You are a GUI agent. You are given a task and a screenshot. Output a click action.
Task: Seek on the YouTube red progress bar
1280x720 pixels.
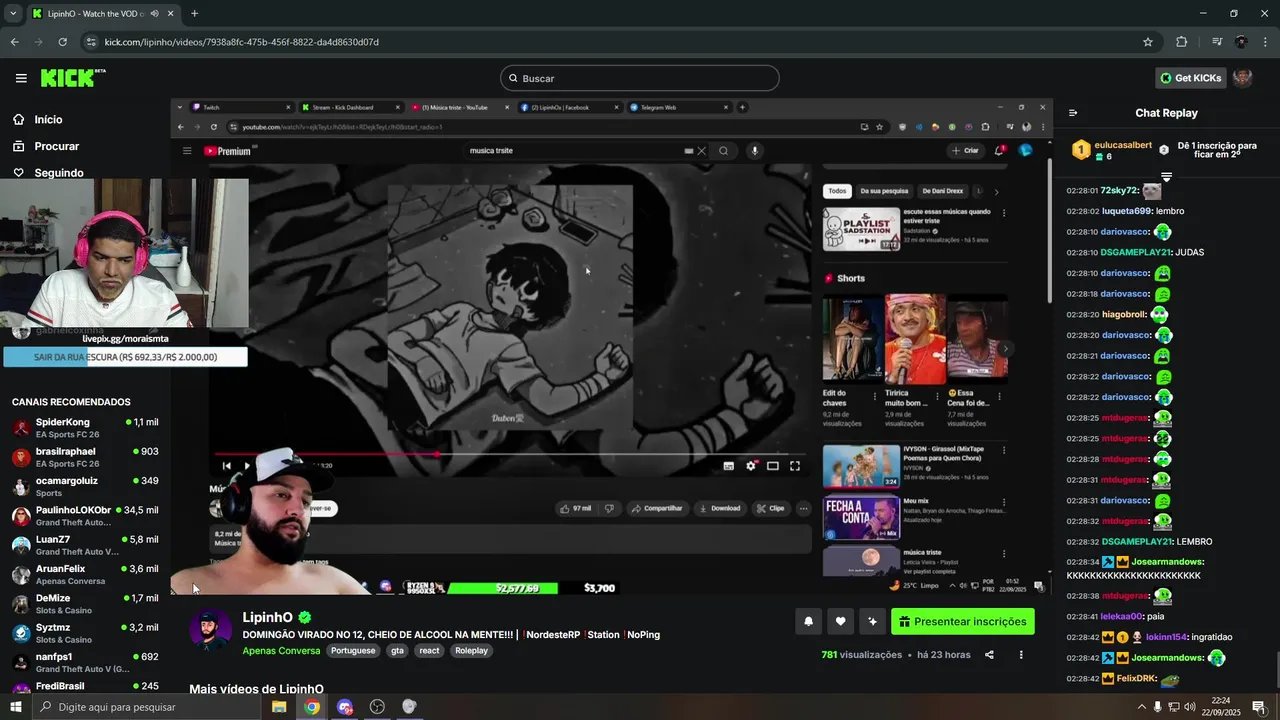[x=510, y=454]
